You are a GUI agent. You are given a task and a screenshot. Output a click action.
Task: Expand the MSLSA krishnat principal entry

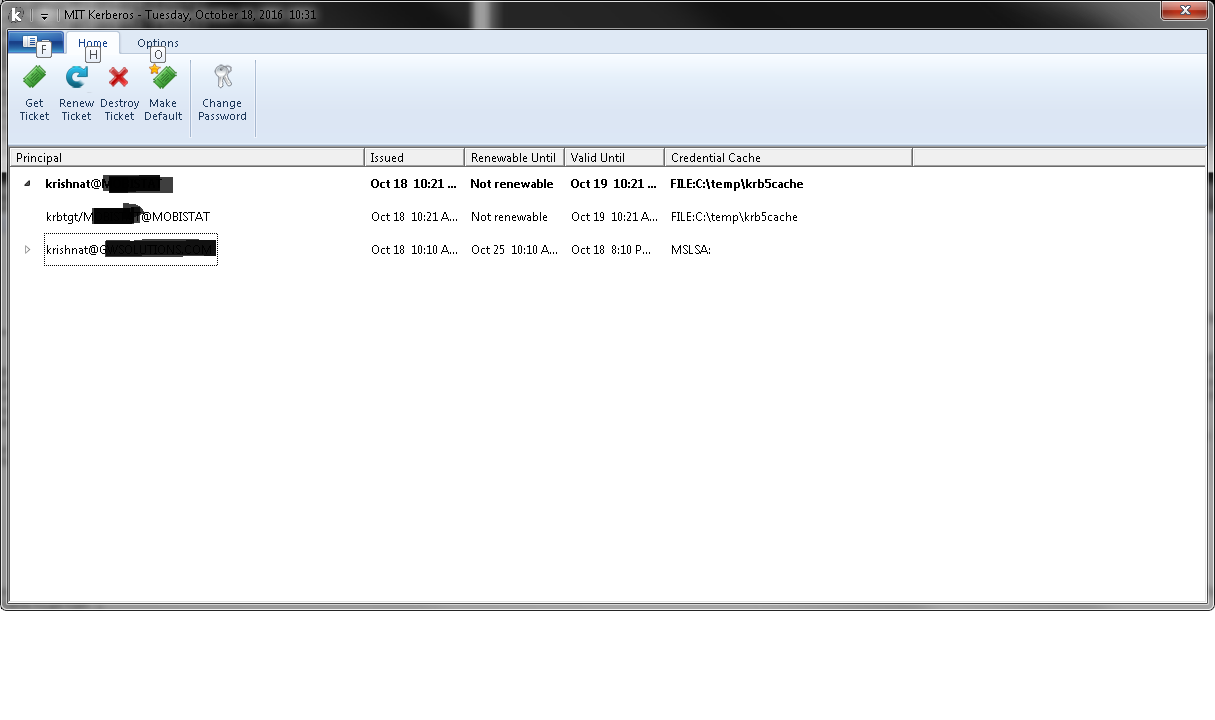tap(27, 250)
